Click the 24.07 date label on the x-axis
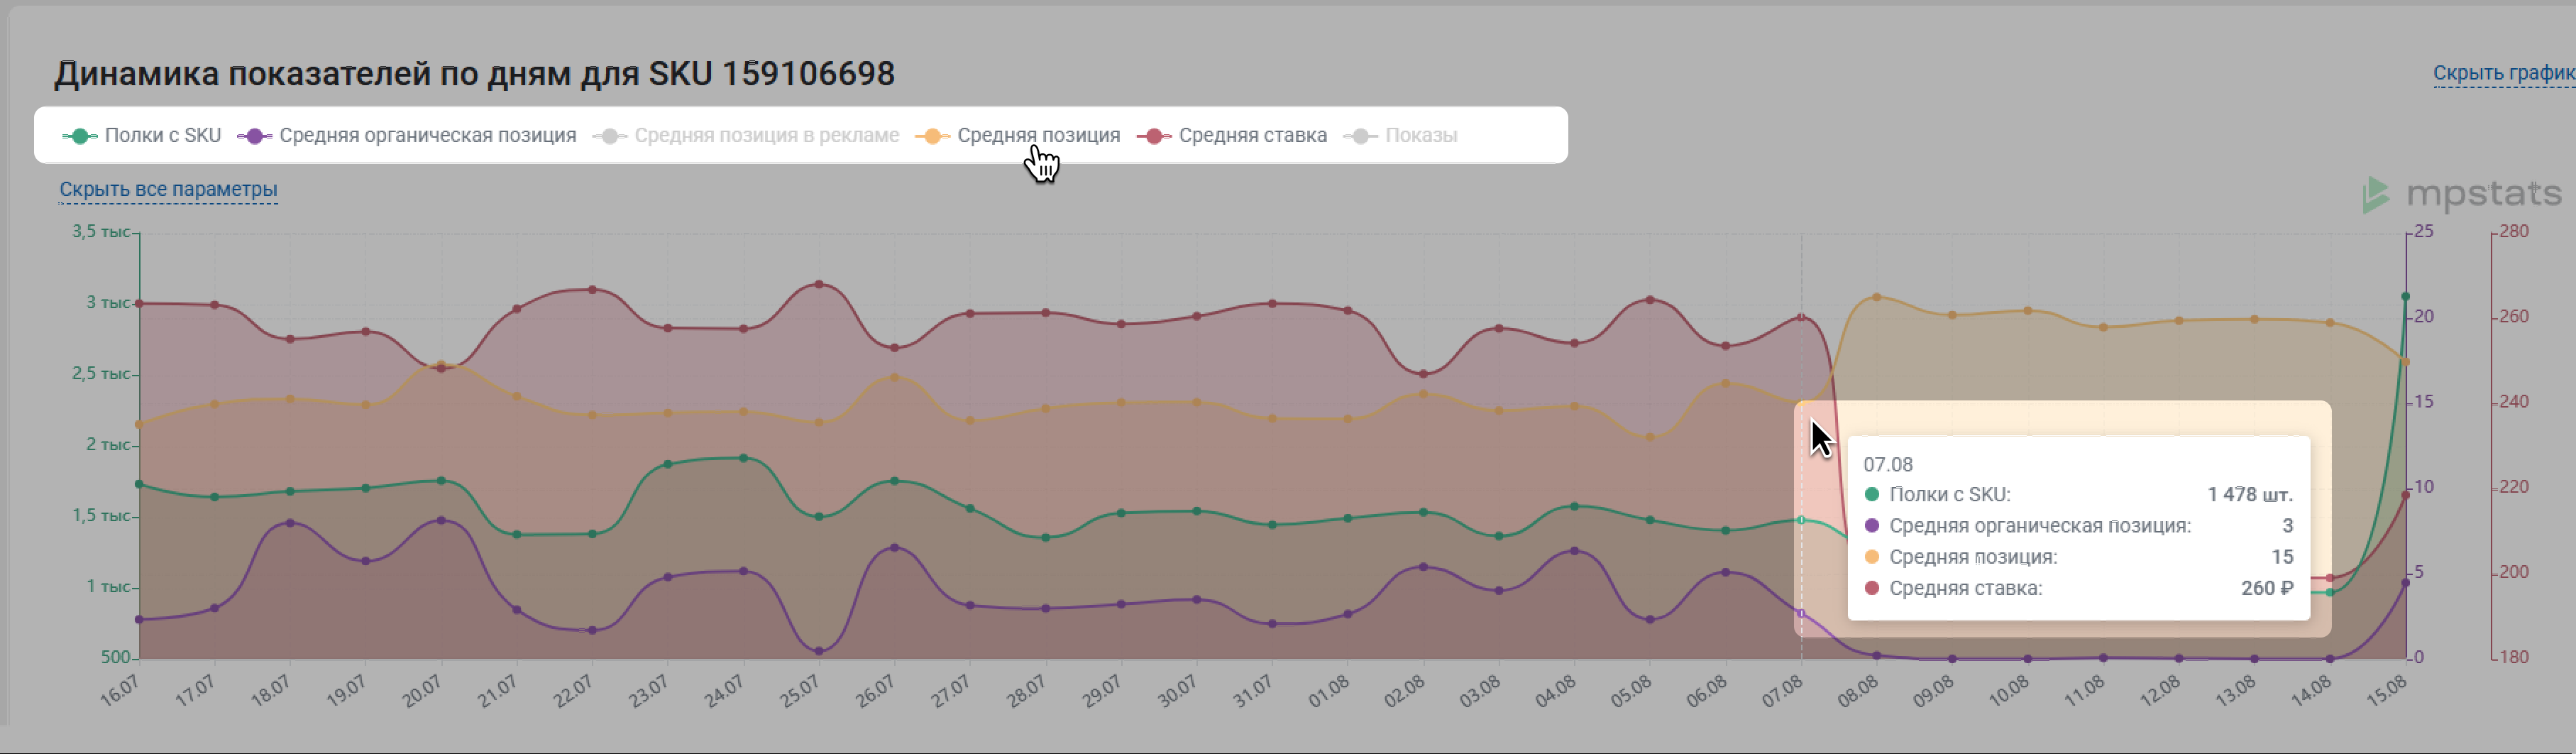2576x754 pixels. coord(725,691)
